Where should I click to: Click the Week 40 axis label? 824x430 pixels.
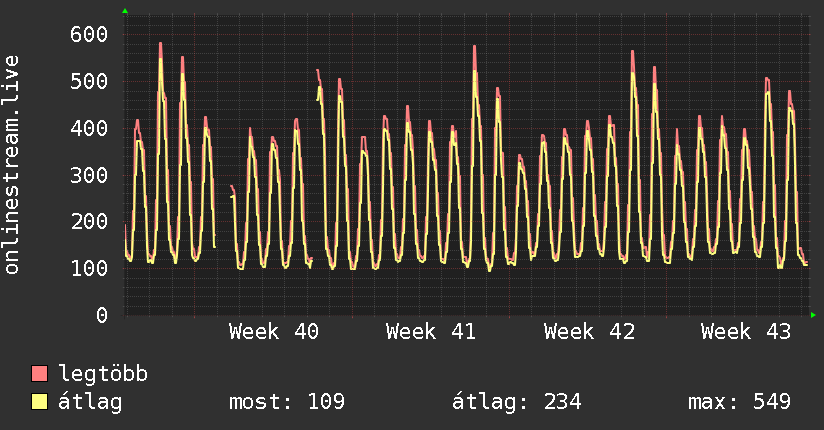coord(274,332)
